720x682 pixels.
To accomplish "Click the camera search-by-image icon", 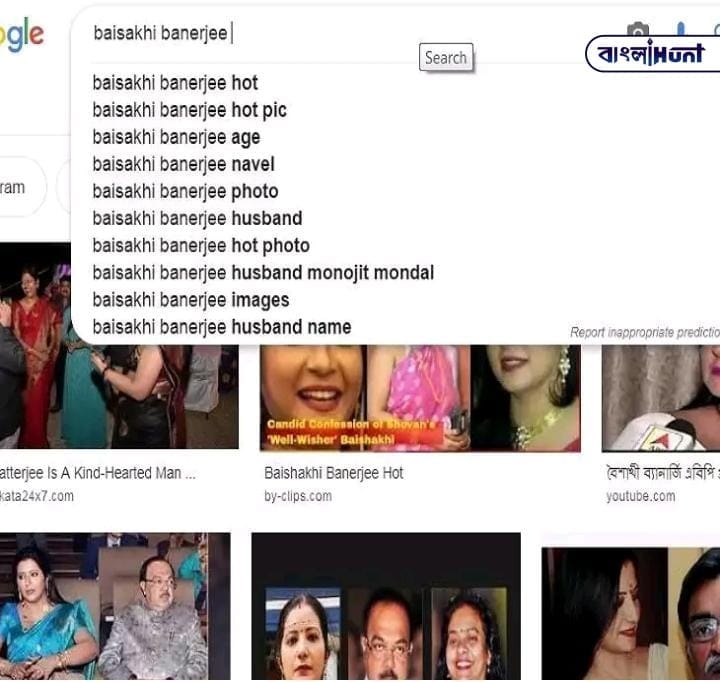I will coord(638,28).
